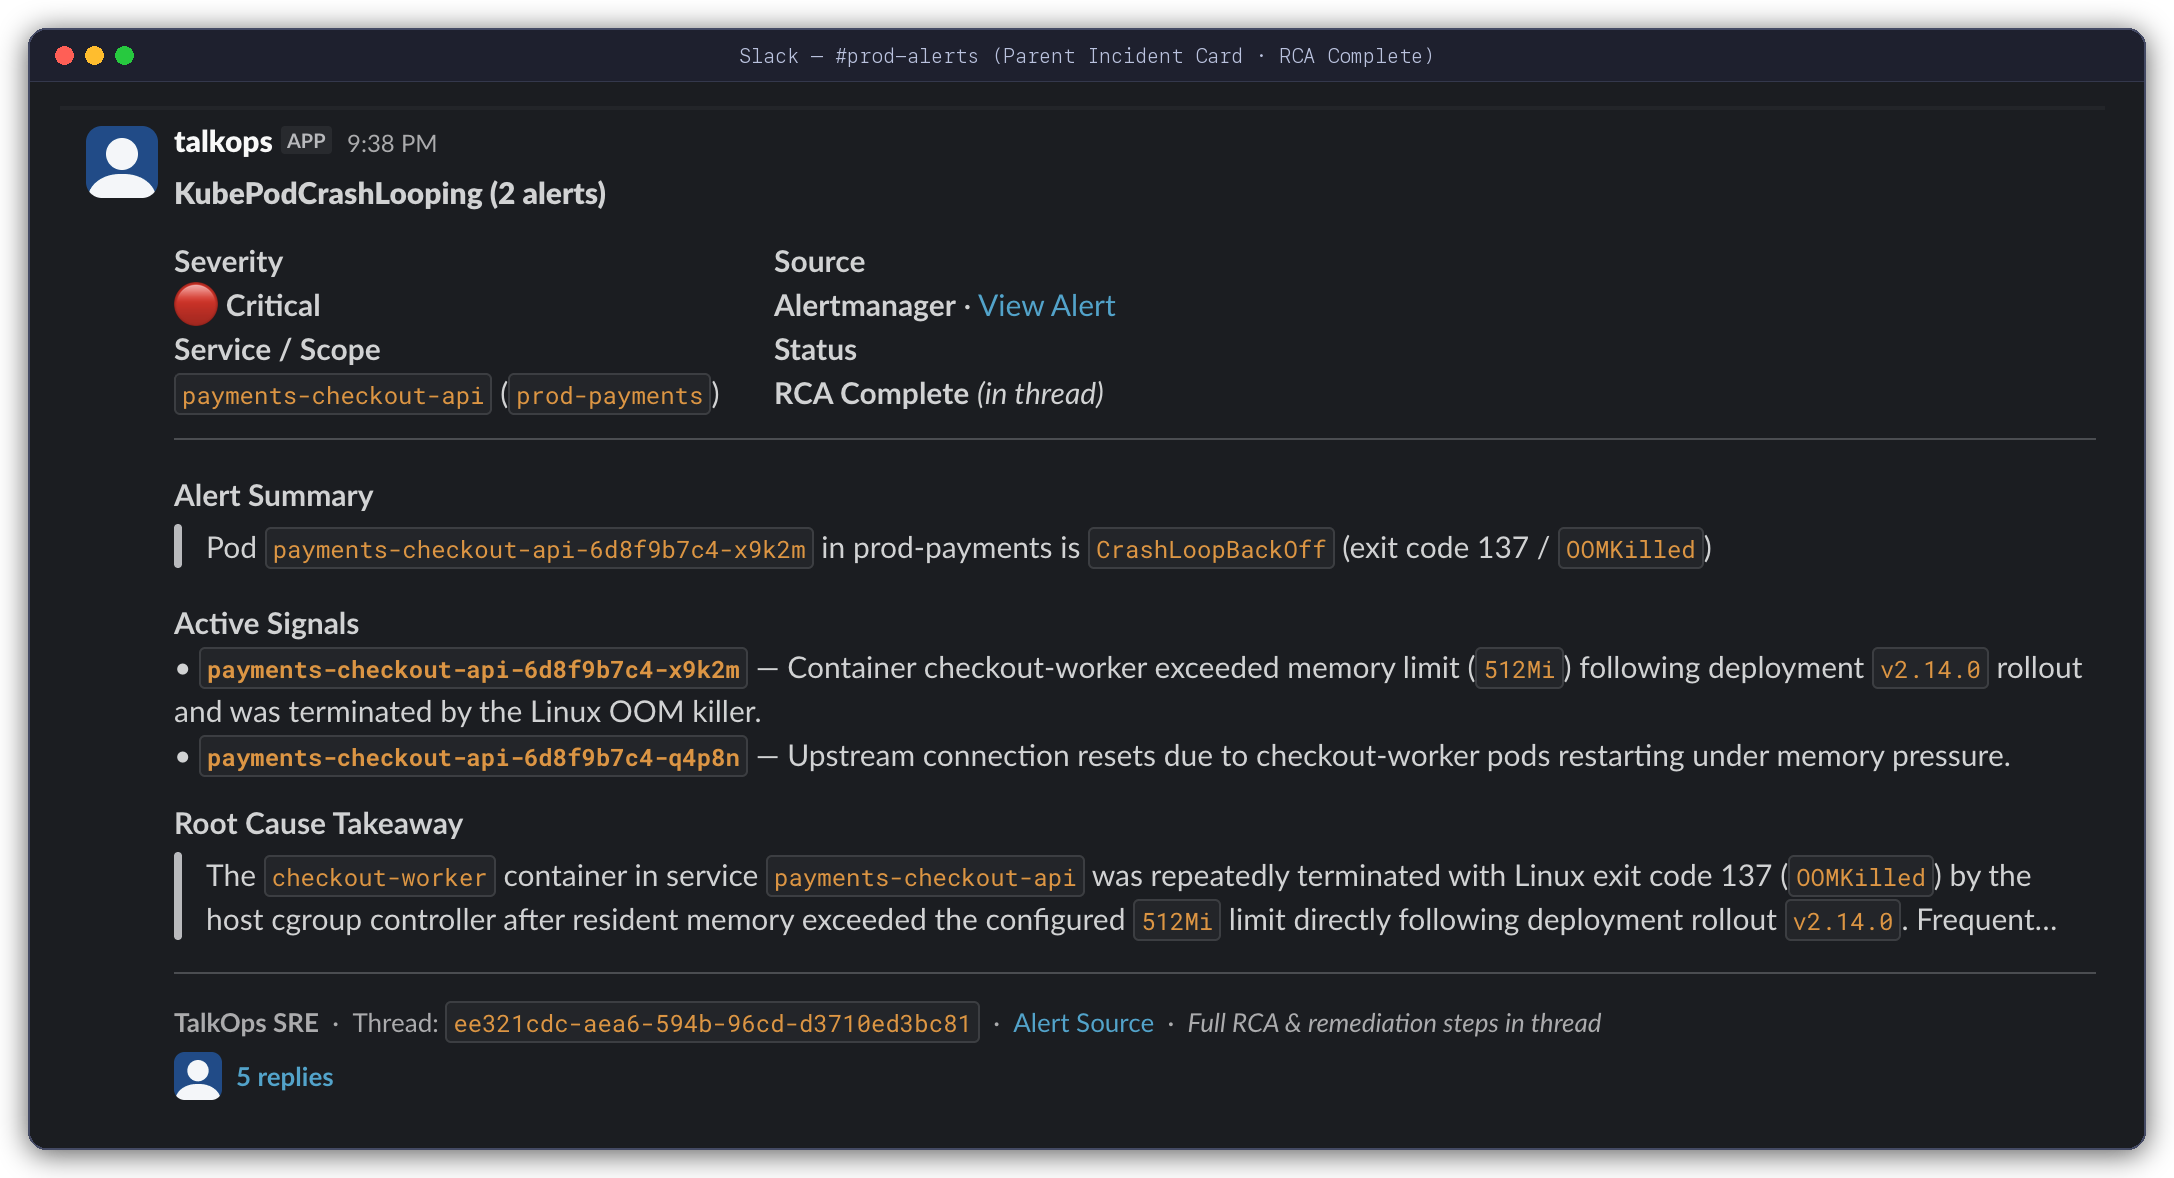This screenshot has height=1178, width=2174.
Task: Click the Alertmanager source text
Action: pyautogui.click(x=864, y=305)
